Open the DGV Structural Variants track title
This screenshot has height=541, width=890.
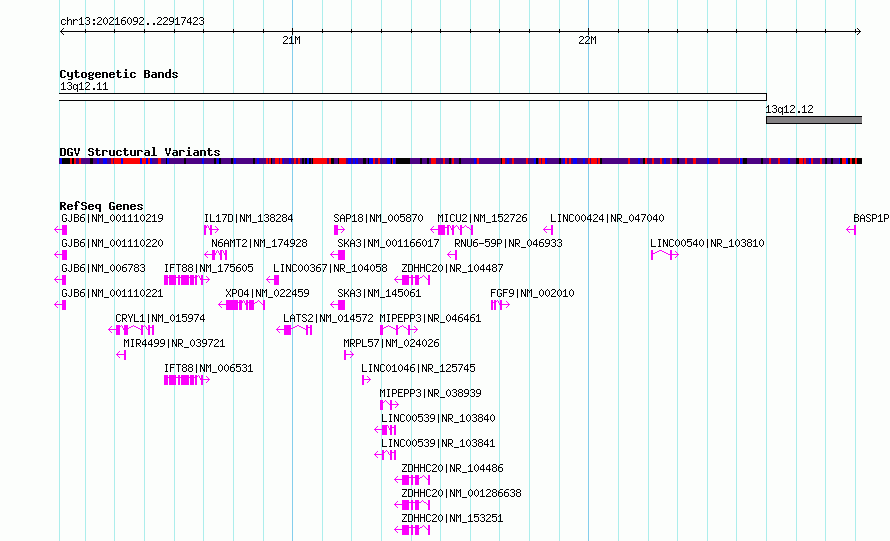coord(140,152)
